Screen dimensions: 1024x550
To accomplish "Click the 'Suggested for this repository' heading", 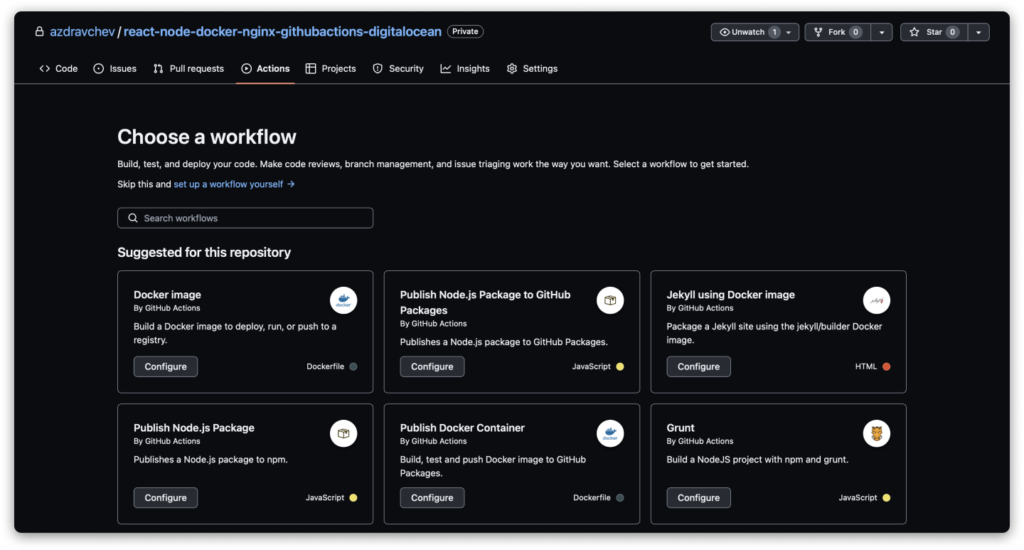I will click(204, 252).
